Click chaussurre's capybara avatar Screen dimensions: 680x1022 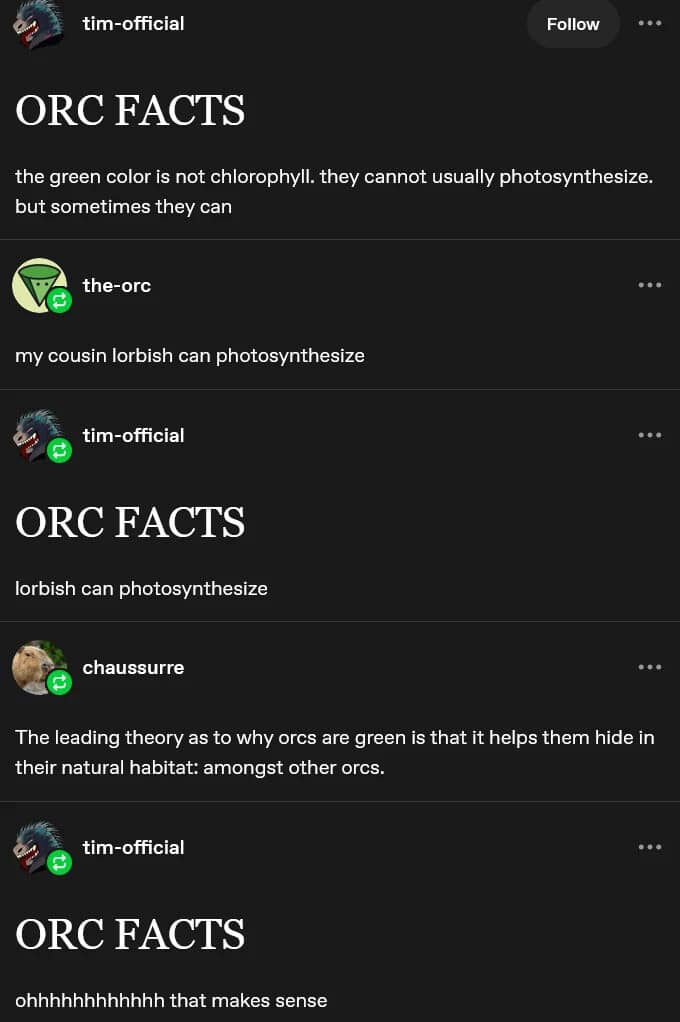click(36, 664)
